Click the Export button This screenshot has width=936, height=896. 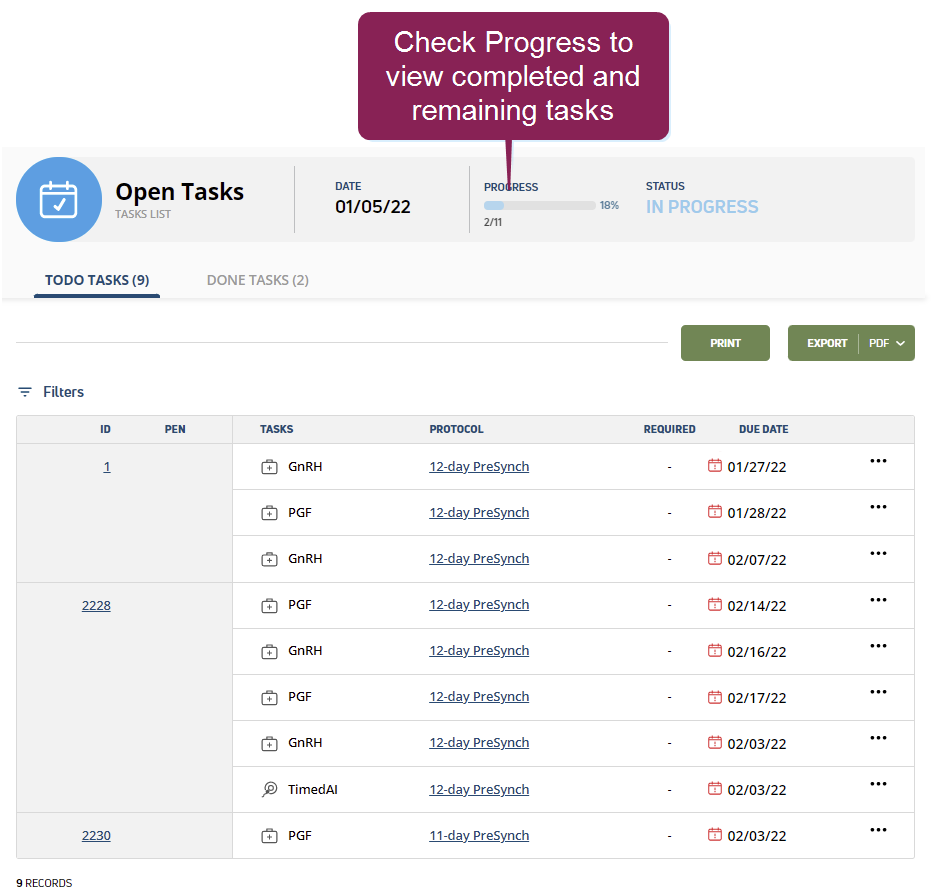pos(826,343)
